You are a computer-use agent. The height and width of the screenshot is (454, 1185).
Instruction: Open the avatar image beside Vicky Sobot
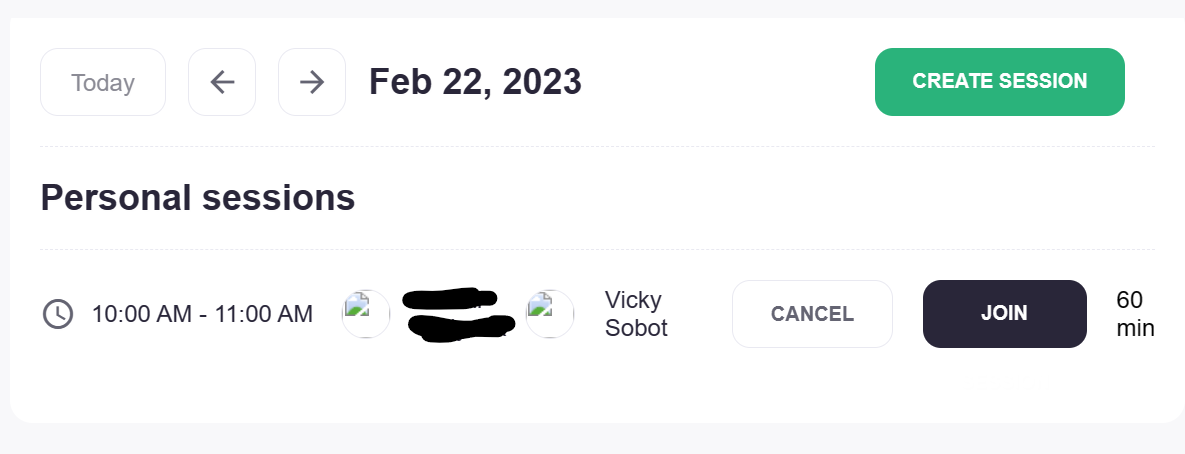tap(549, 314)
